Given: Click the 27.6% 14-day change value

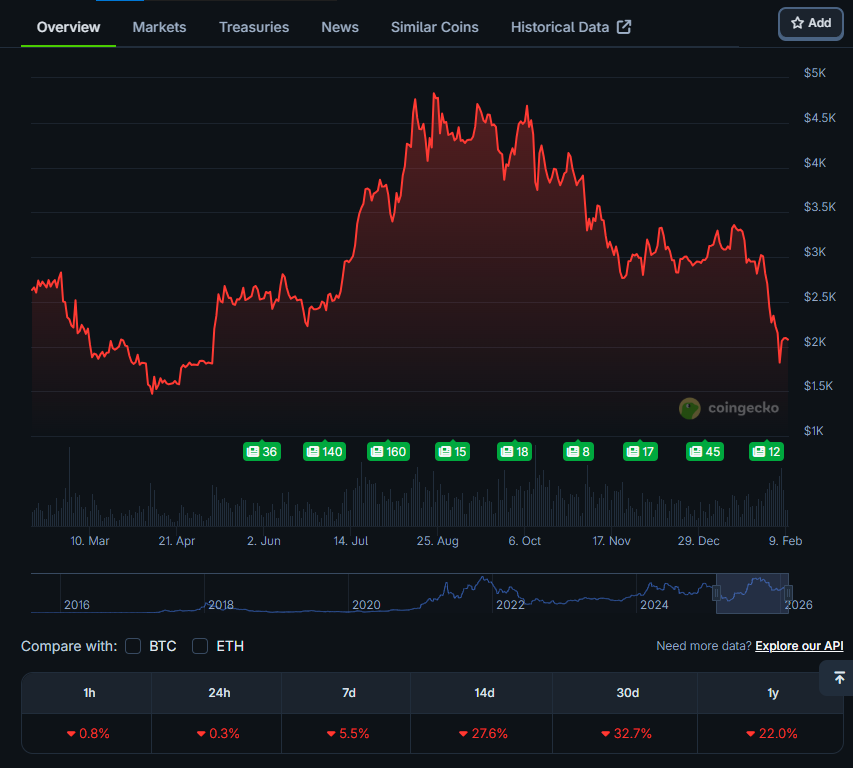Looking at the screenshot, I should pos(483,734).
